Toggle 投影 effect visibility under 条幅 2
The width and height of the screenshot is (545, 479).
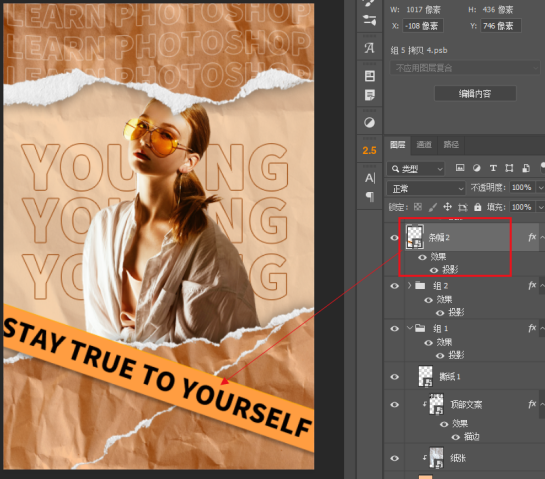pyautogui.click(x=433, y=270)
